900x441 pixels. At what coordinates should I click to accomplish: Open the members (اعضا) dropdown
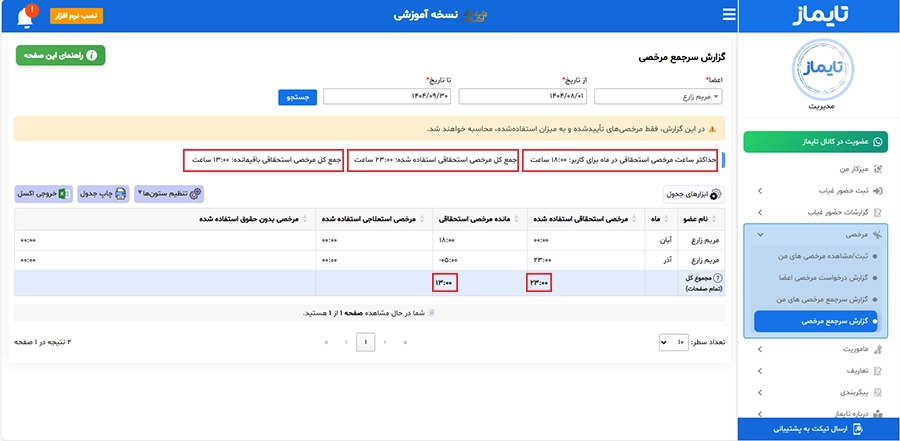[x=658, y=96]
